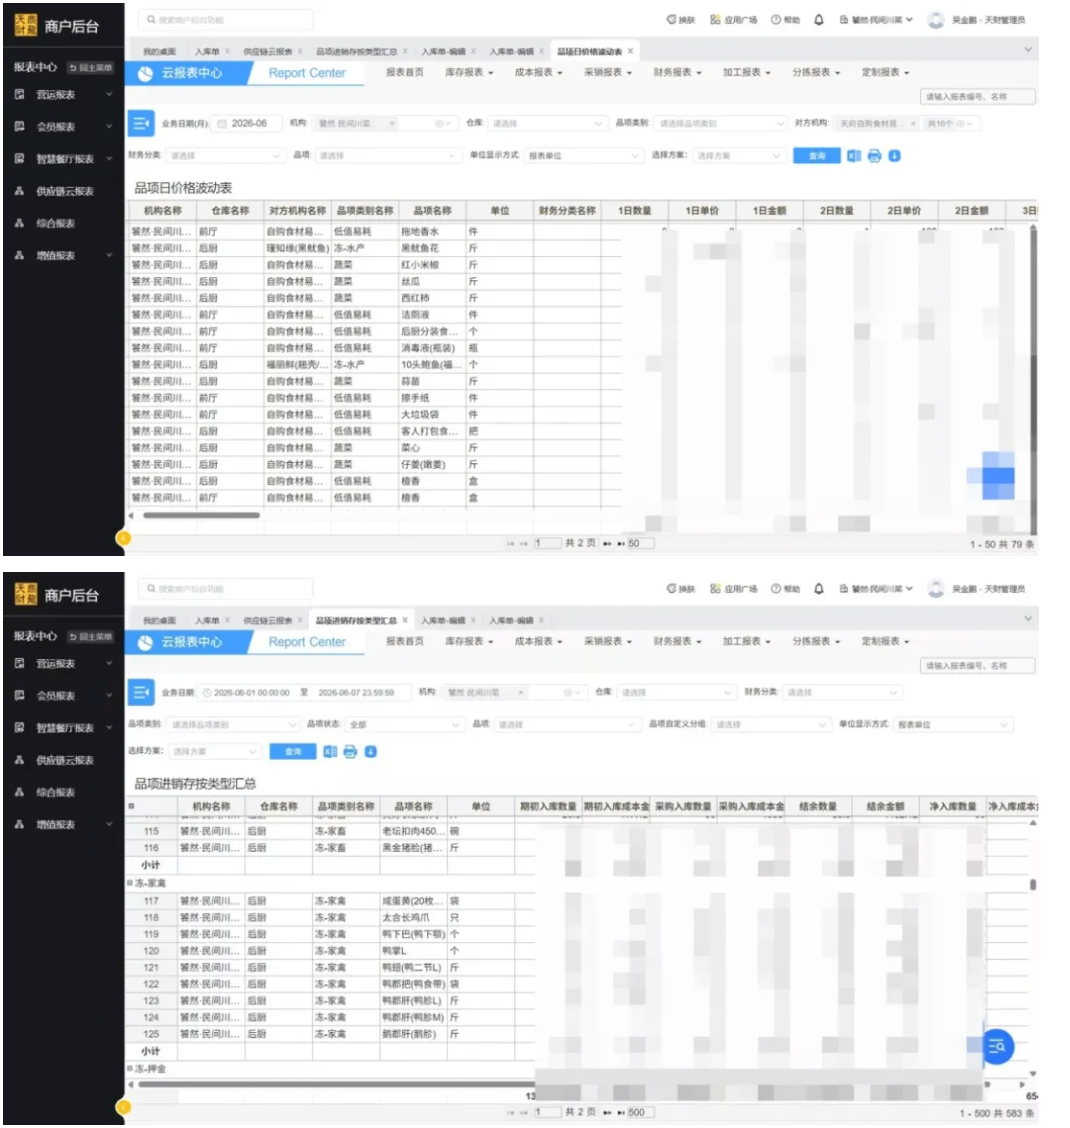Expand 智慧餐厅报表 in top screenshot sidebar
Viewport: 1070px width, 1128px height.
point(63,158)
